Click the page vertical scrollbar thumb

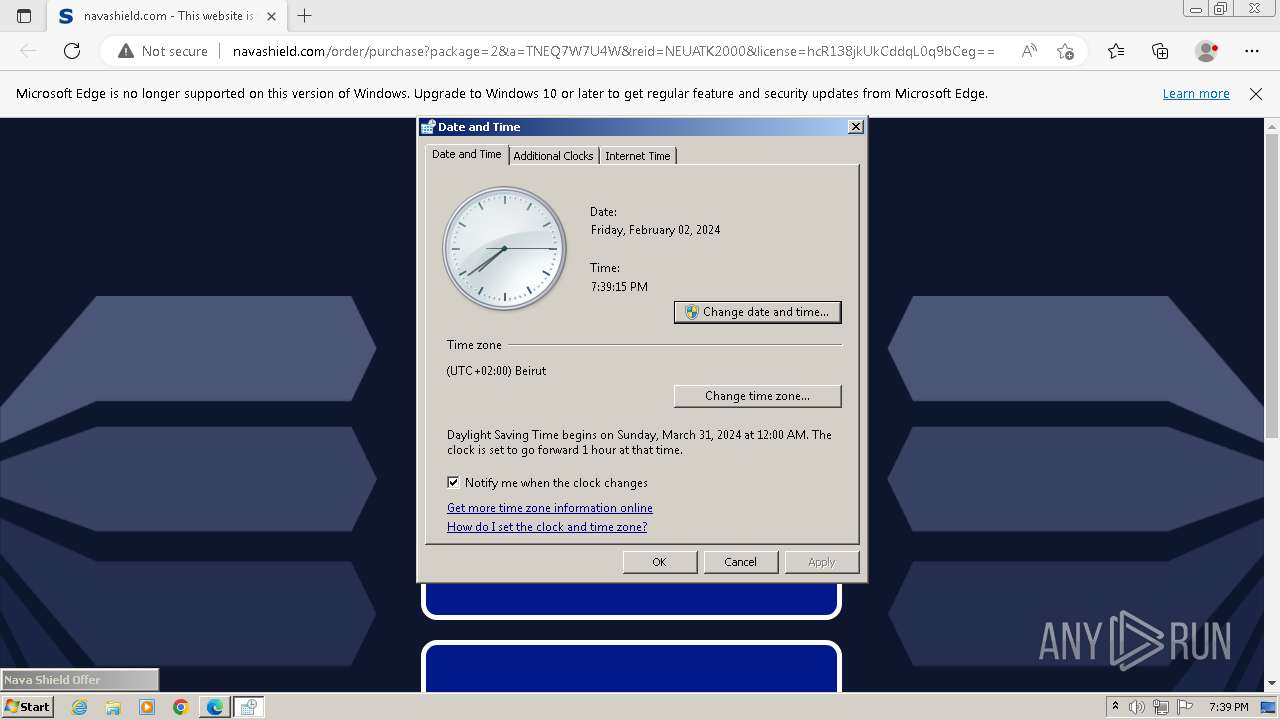coord(1272,285)
